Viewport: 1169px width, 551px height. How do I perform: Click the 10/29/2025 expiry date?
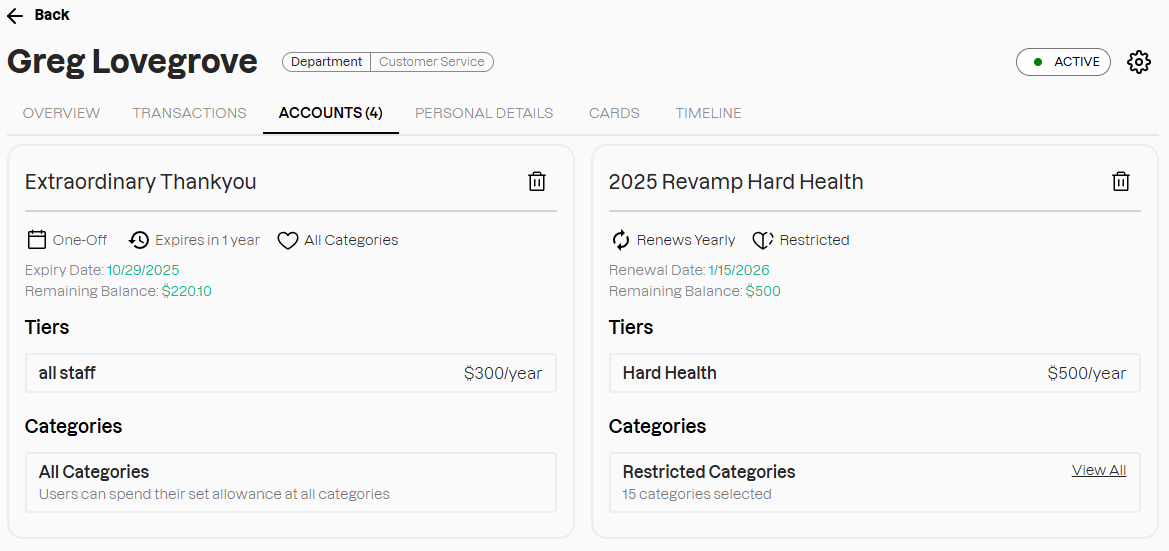click(143, 270)
